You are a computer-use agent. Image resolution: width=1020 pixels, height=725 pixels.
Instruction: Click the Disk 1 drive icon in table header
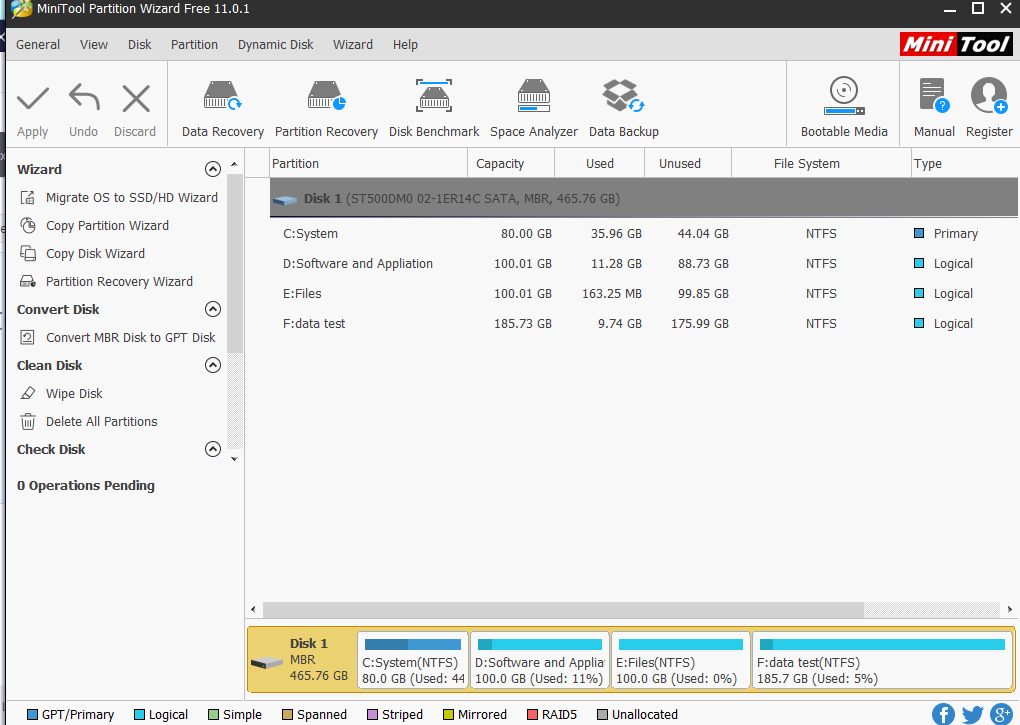285,200
